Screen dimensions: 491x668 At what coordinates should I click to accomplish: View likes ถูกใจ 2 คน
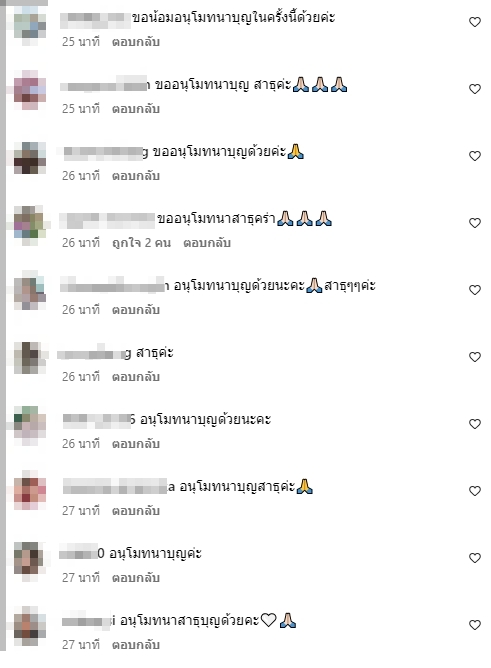pos(141,243)
